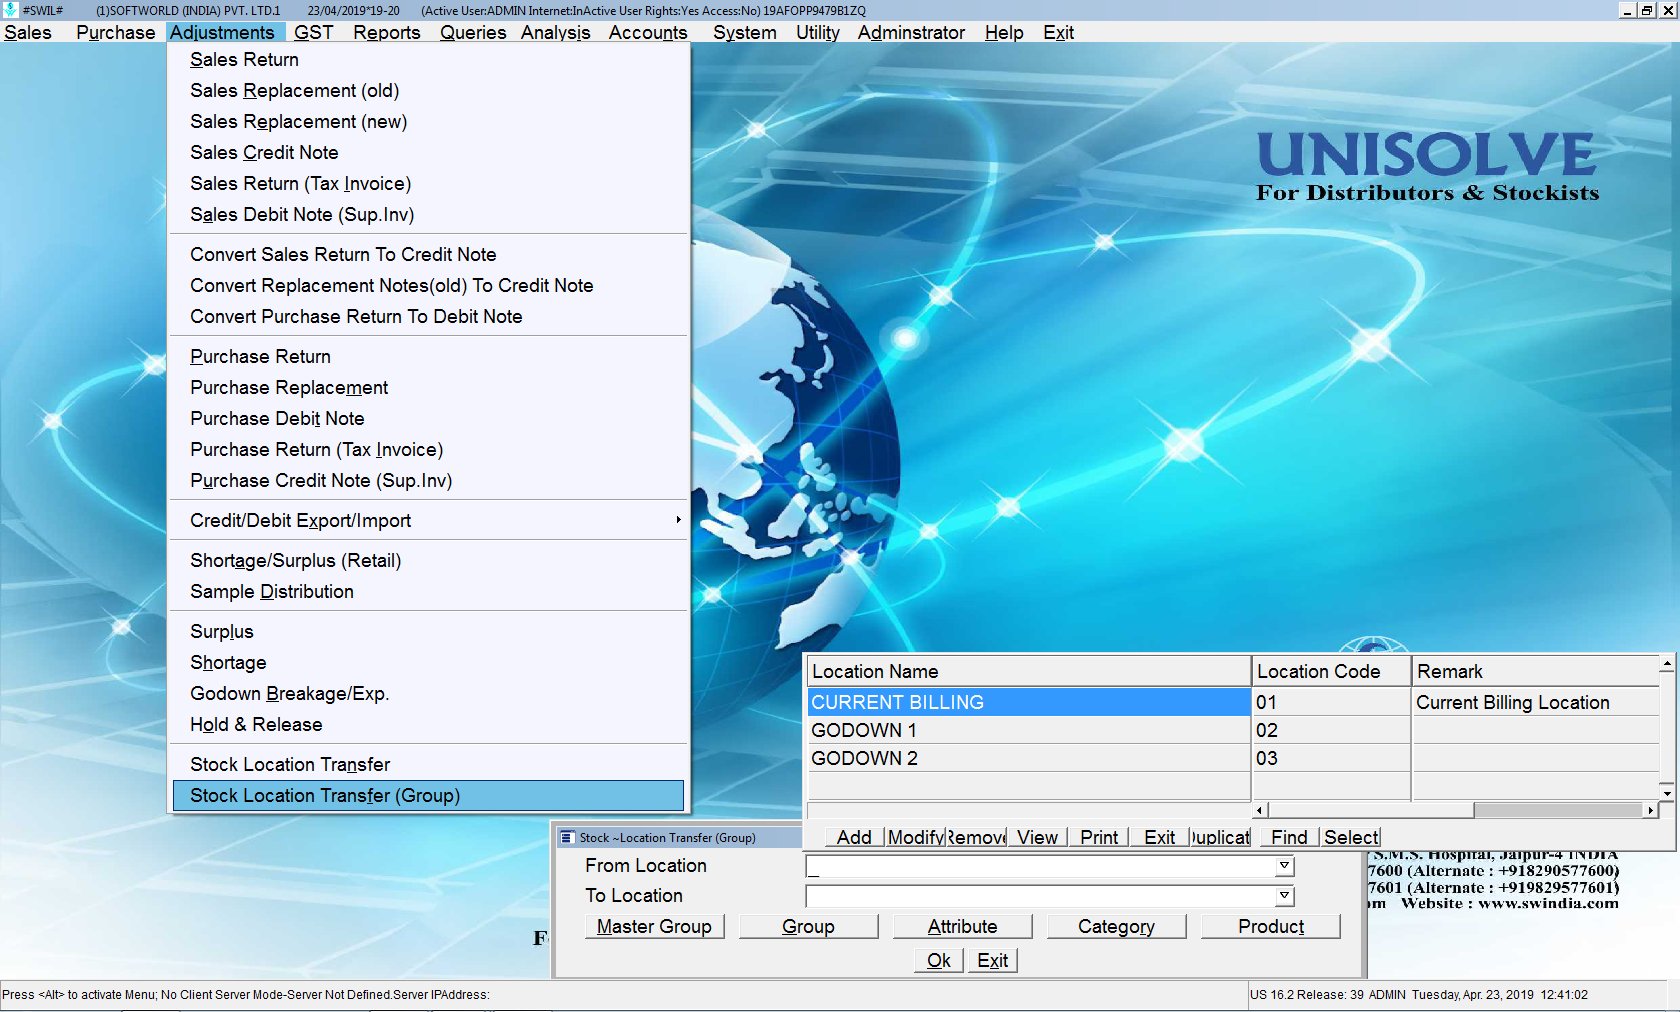Choose Sales Return from Adjustments menu
1680x1012 pixels.
tap(428, 60)
